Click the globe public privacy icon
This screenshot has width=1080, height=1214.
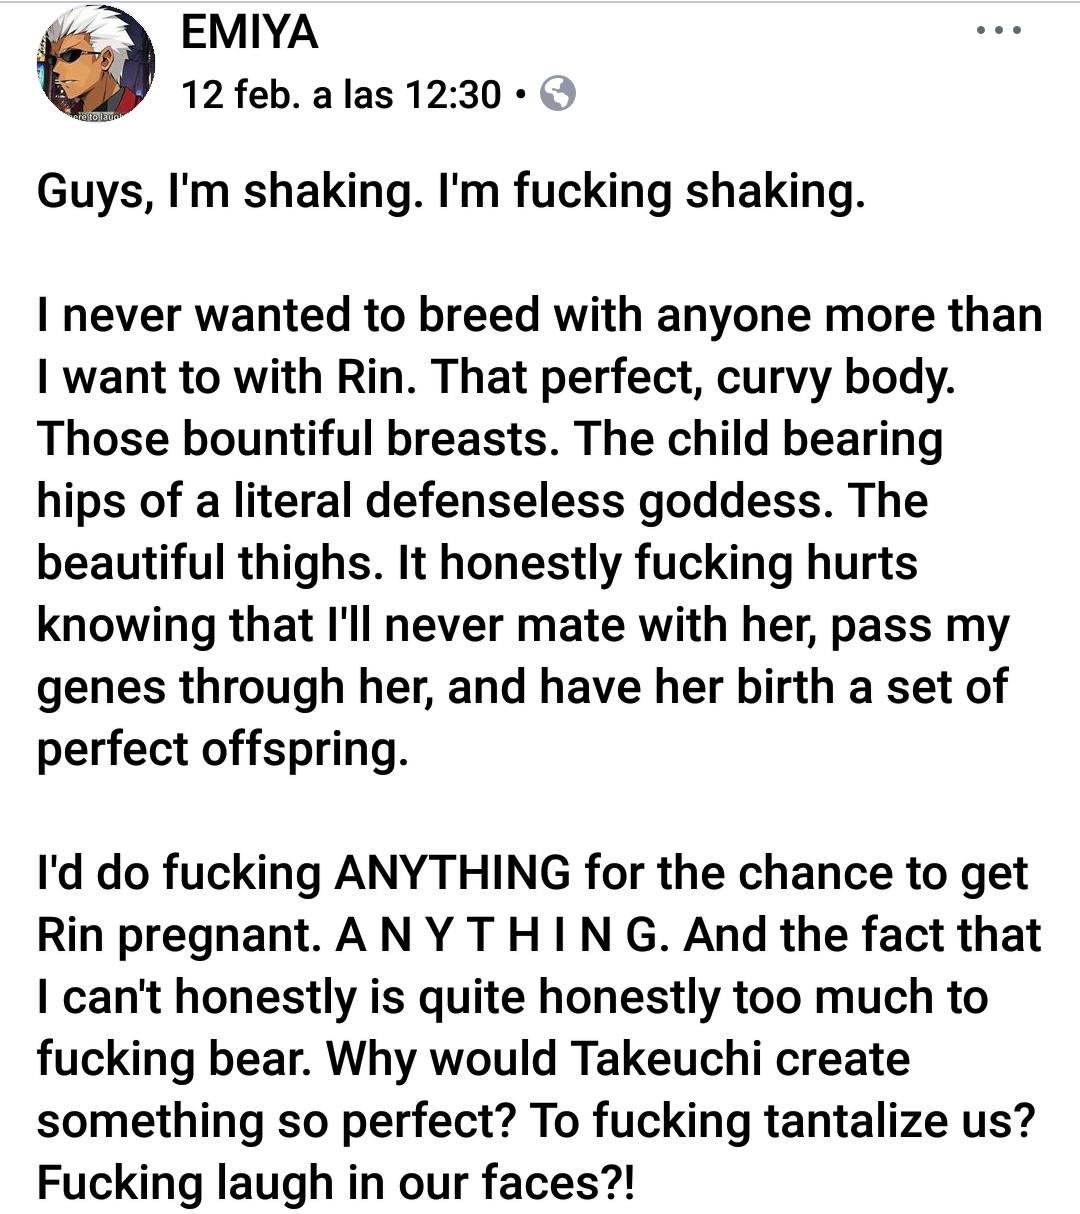pos(557,95)
